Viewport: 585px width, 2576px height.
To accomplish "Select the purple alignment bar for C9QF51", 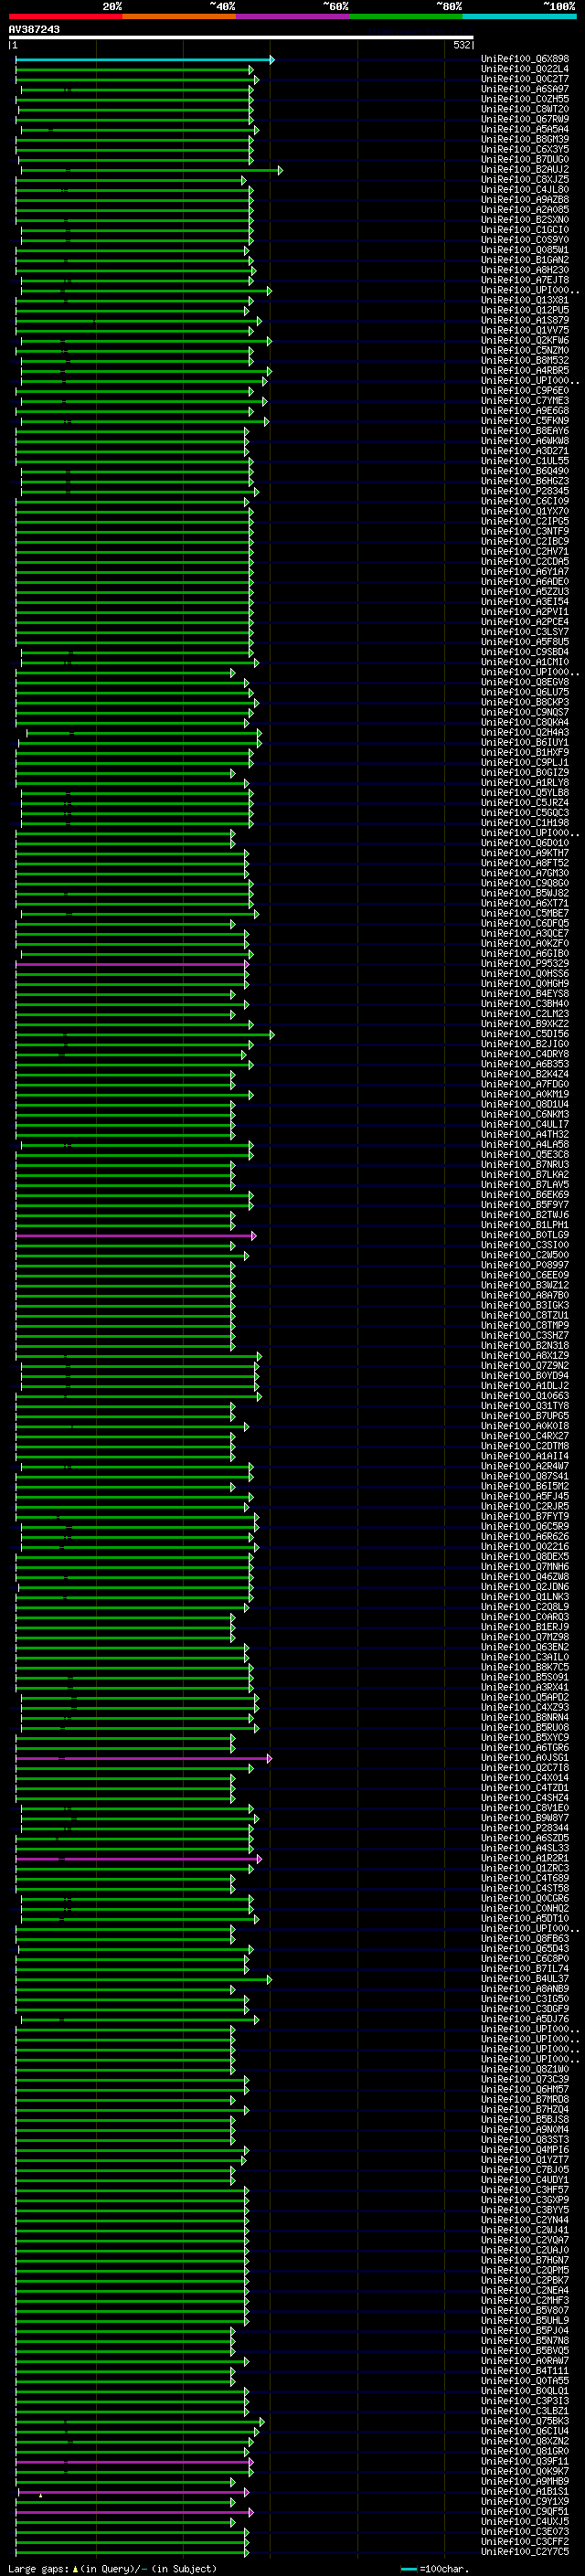I will click(x=134, y=2512).
